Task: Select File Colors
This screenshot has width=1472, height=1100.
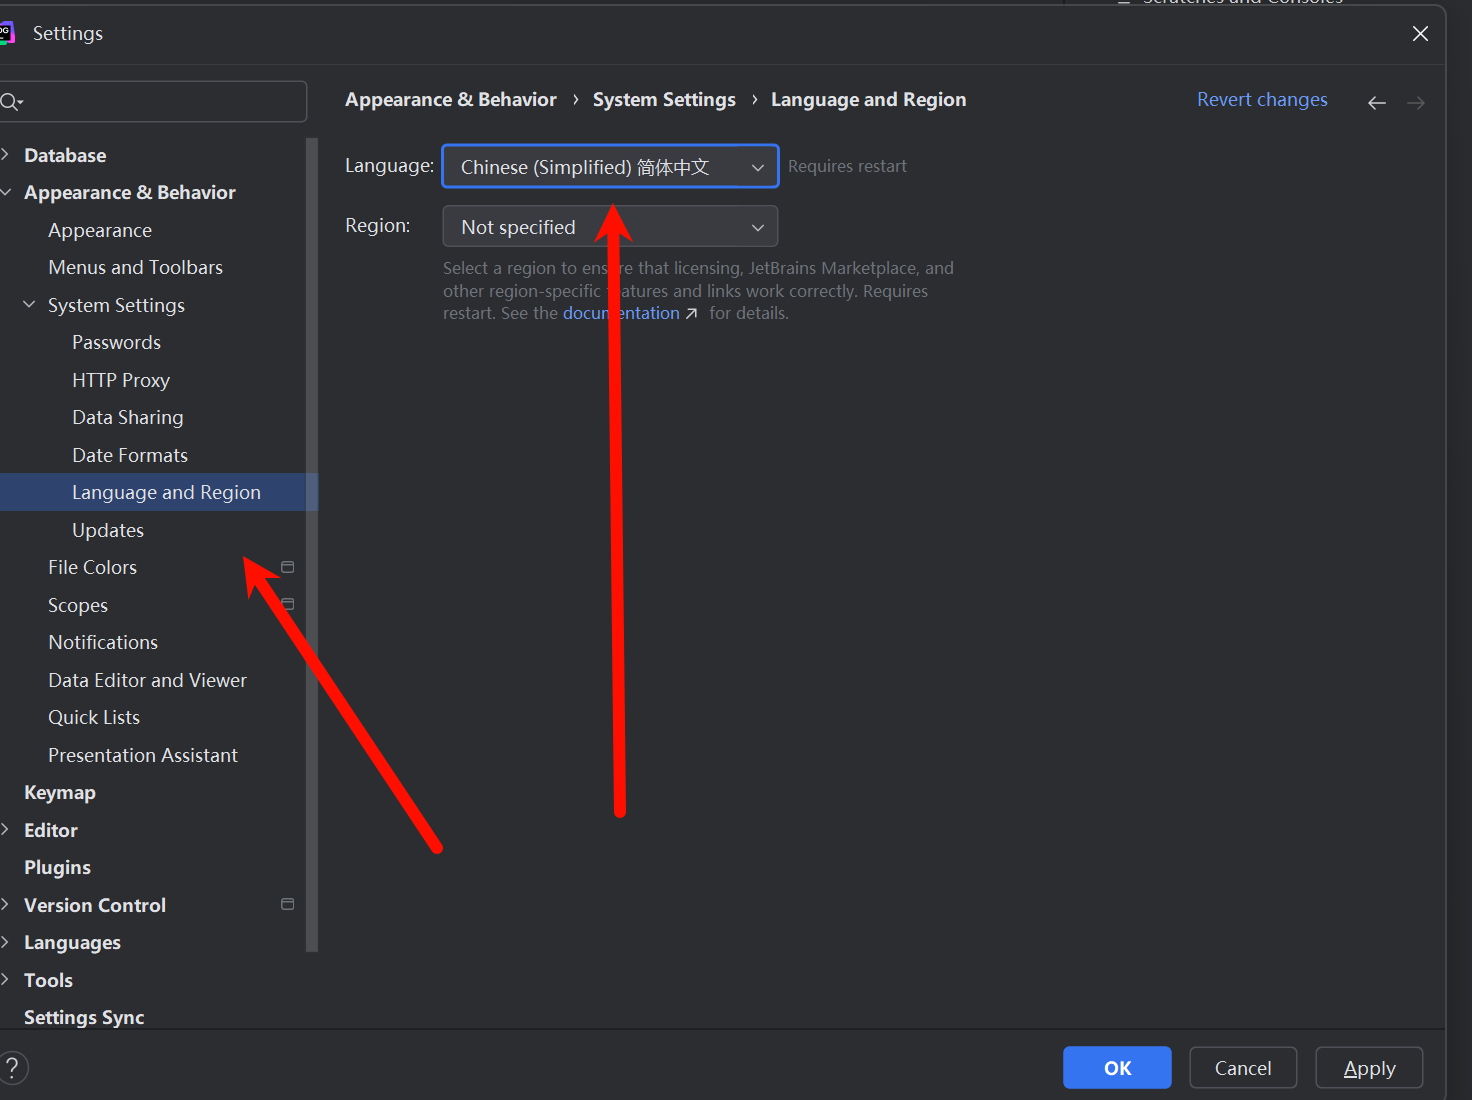Action: tap(92, 567)
